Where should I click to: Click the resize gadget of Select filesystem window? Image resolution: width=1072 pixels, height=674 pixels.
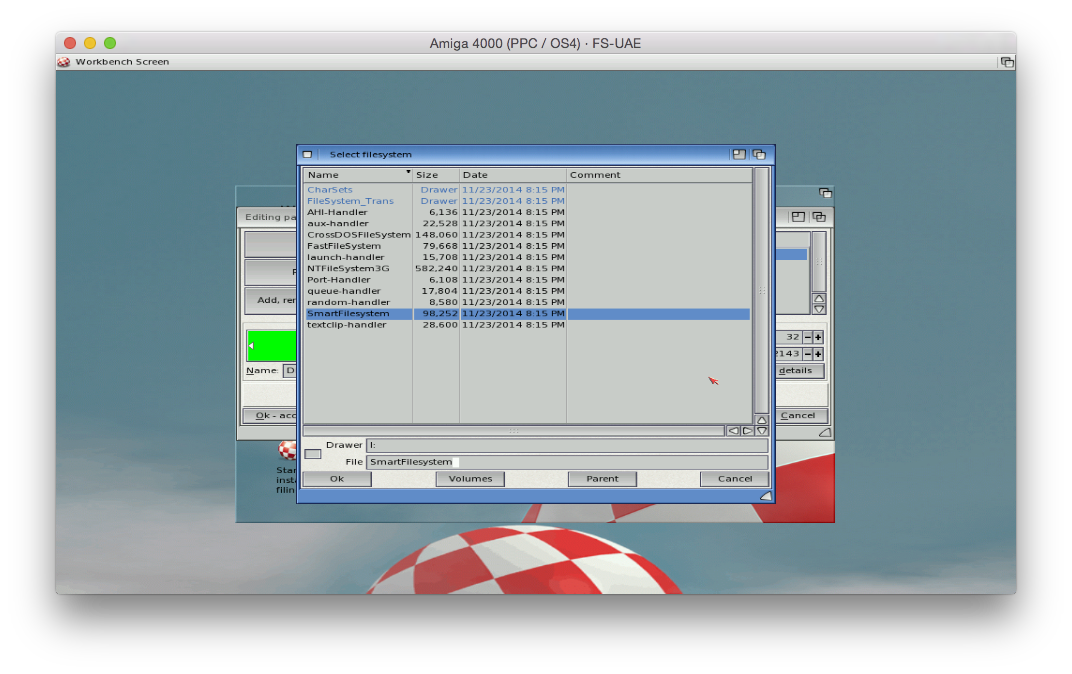point(766,496)
